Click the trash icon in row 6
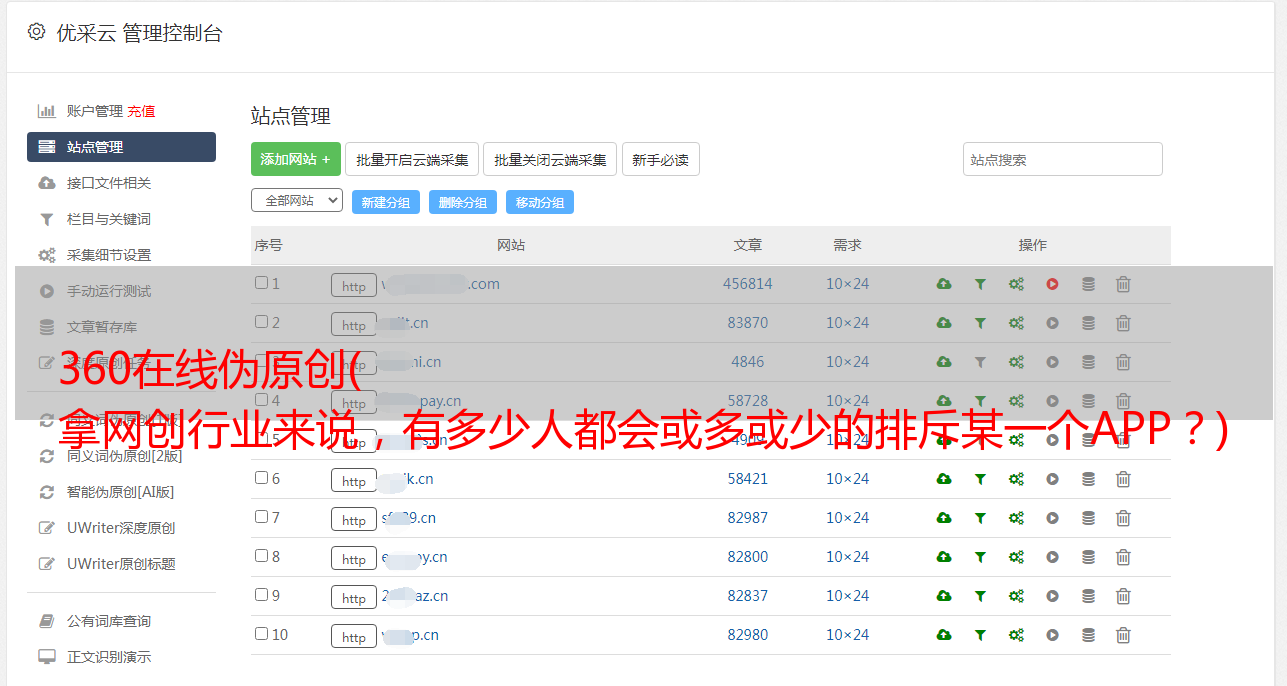The width and height of the screenshot is (1287, 686). click(x=1123, y=479)
